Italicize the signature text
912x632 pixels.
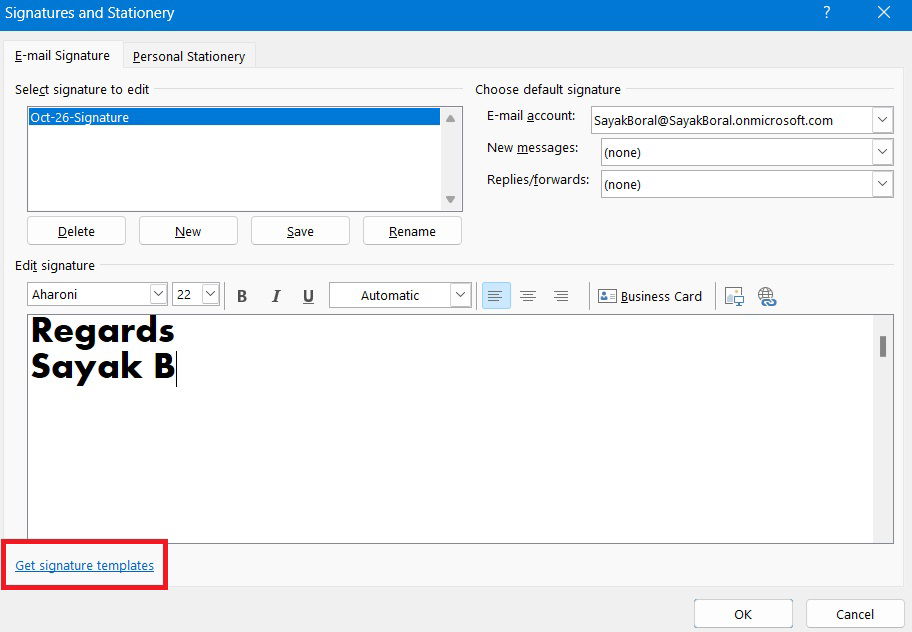(x=275, y=295)
